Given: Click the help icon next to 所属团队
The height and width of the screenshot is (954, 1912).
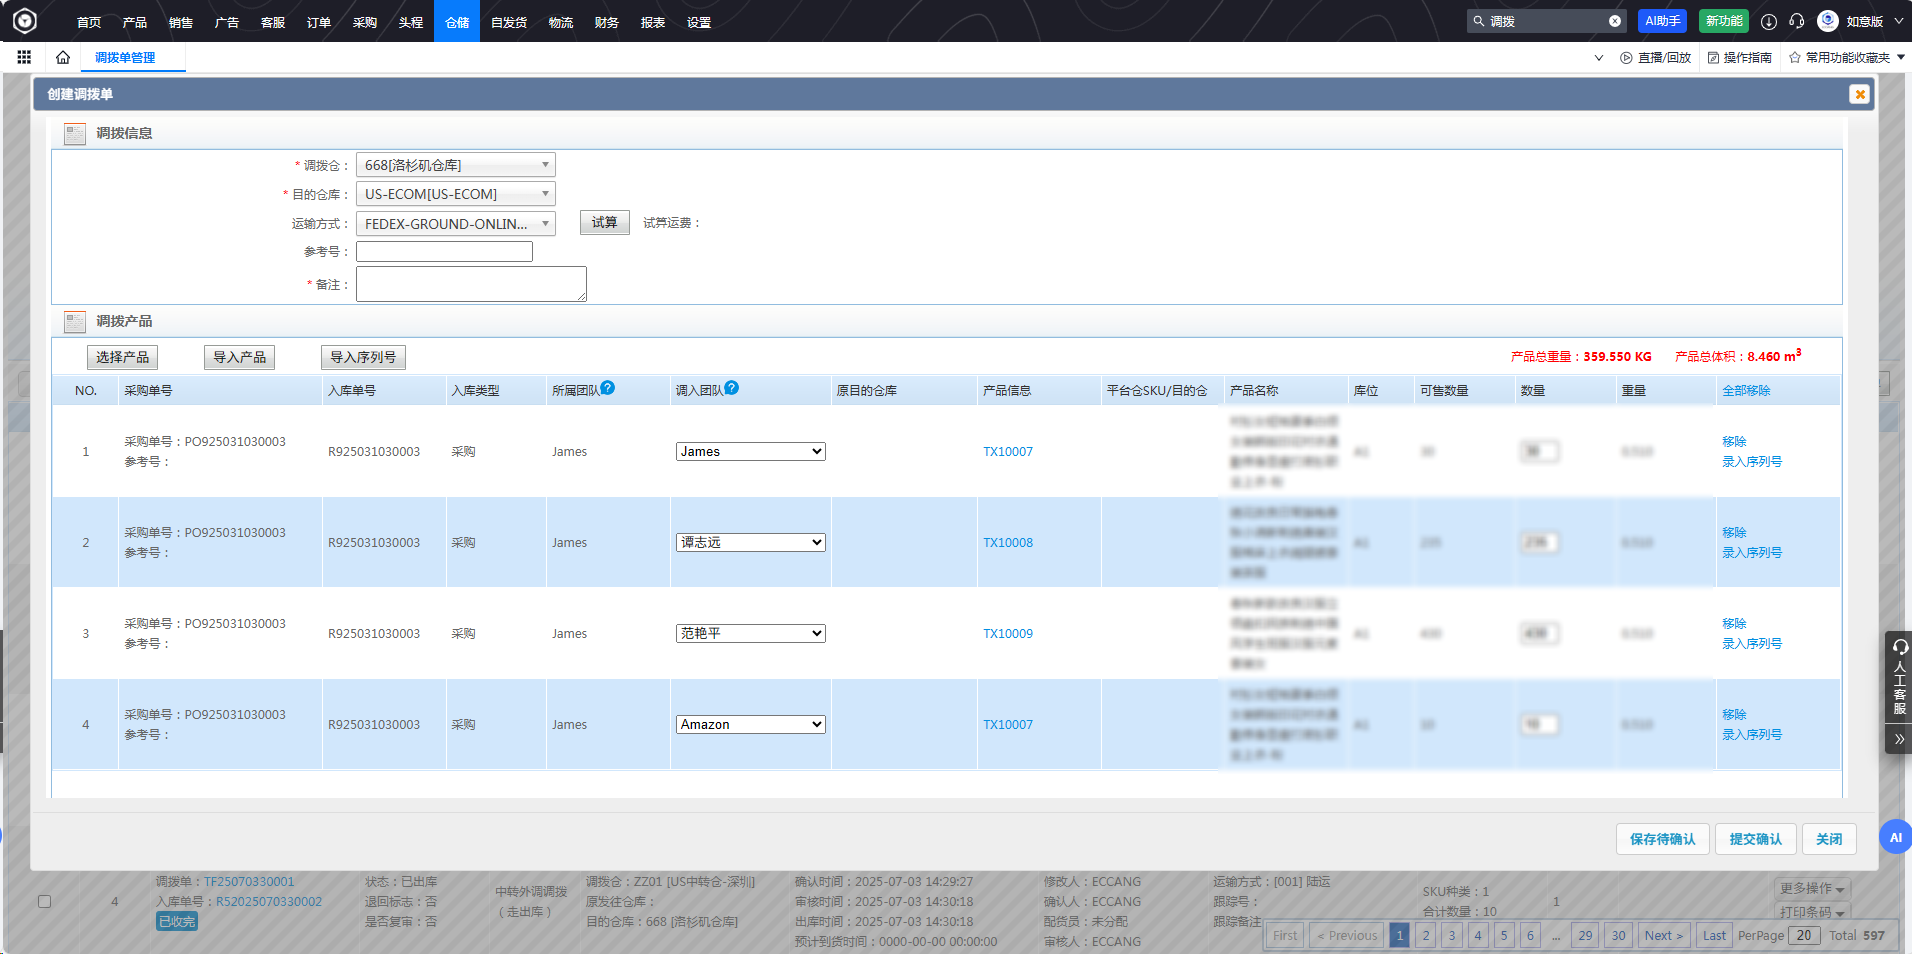Looking at the screenshot, I should pos(608,388).
